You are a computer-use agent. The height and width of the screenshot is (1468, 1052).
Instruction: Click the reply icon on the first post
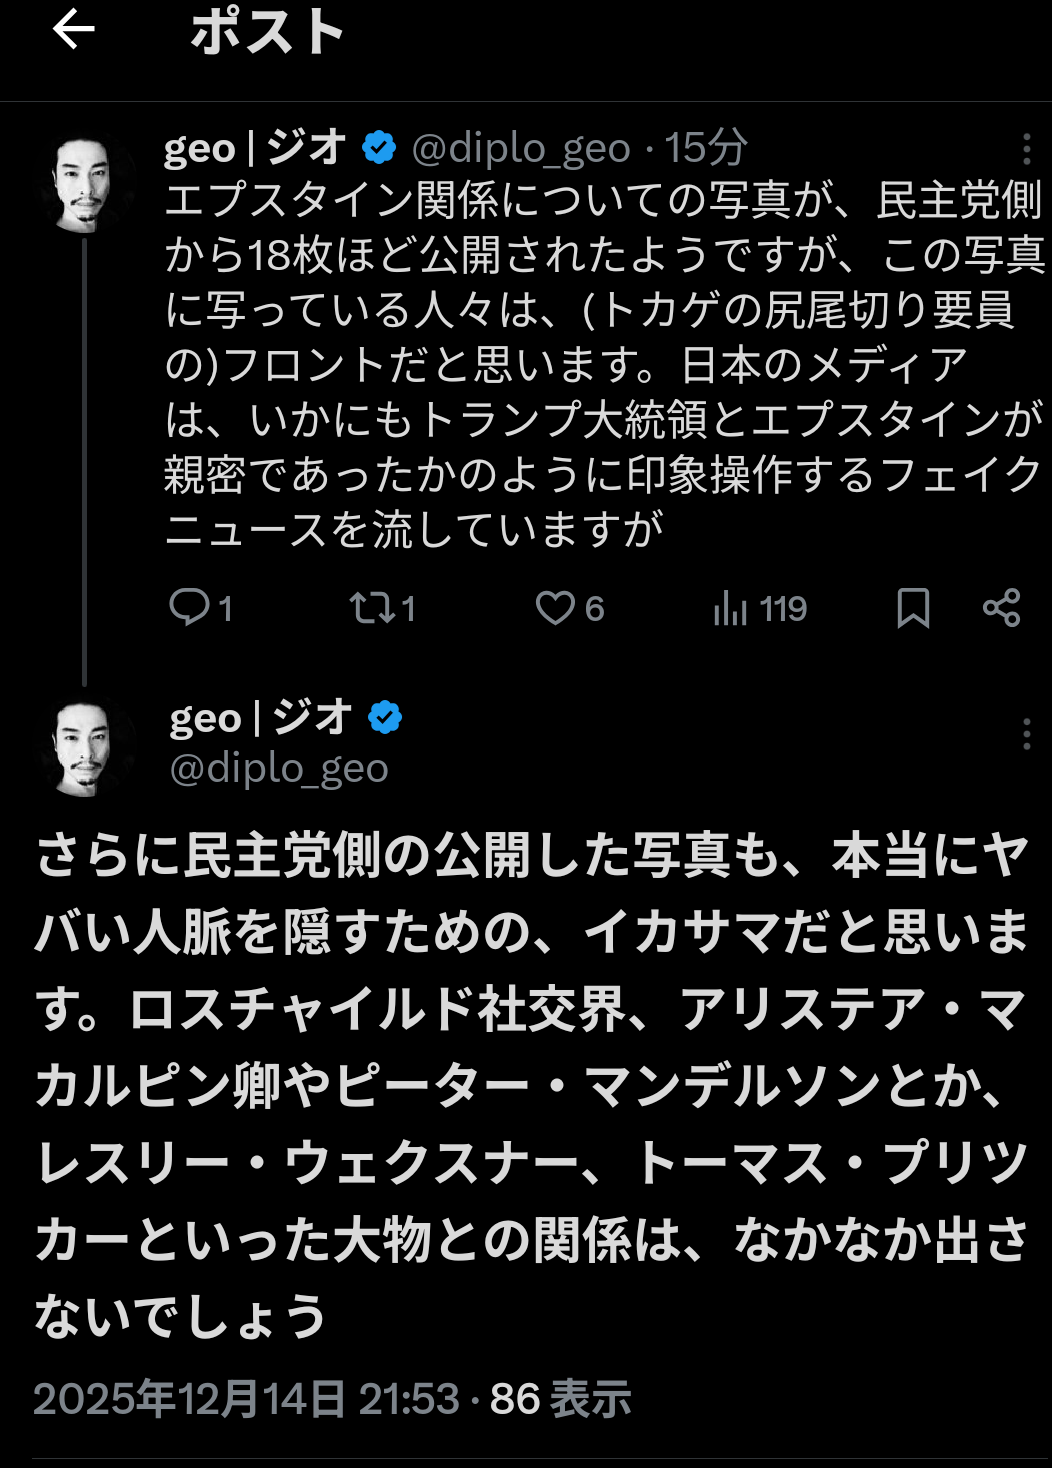coord(190,607)
